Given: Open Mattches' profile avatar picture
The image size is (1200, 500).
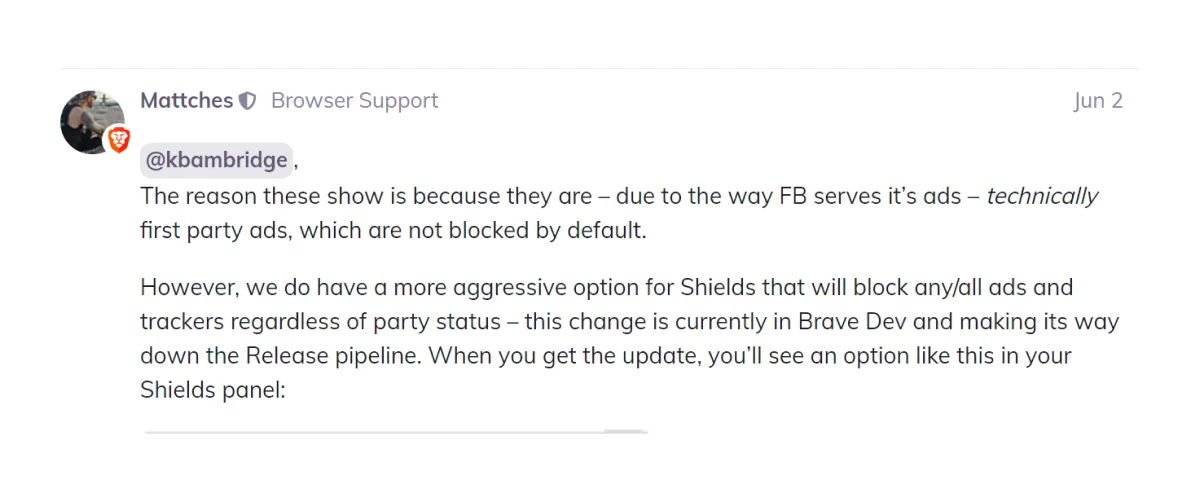Looking at the screenshot, I should click(x=92, y=122).
